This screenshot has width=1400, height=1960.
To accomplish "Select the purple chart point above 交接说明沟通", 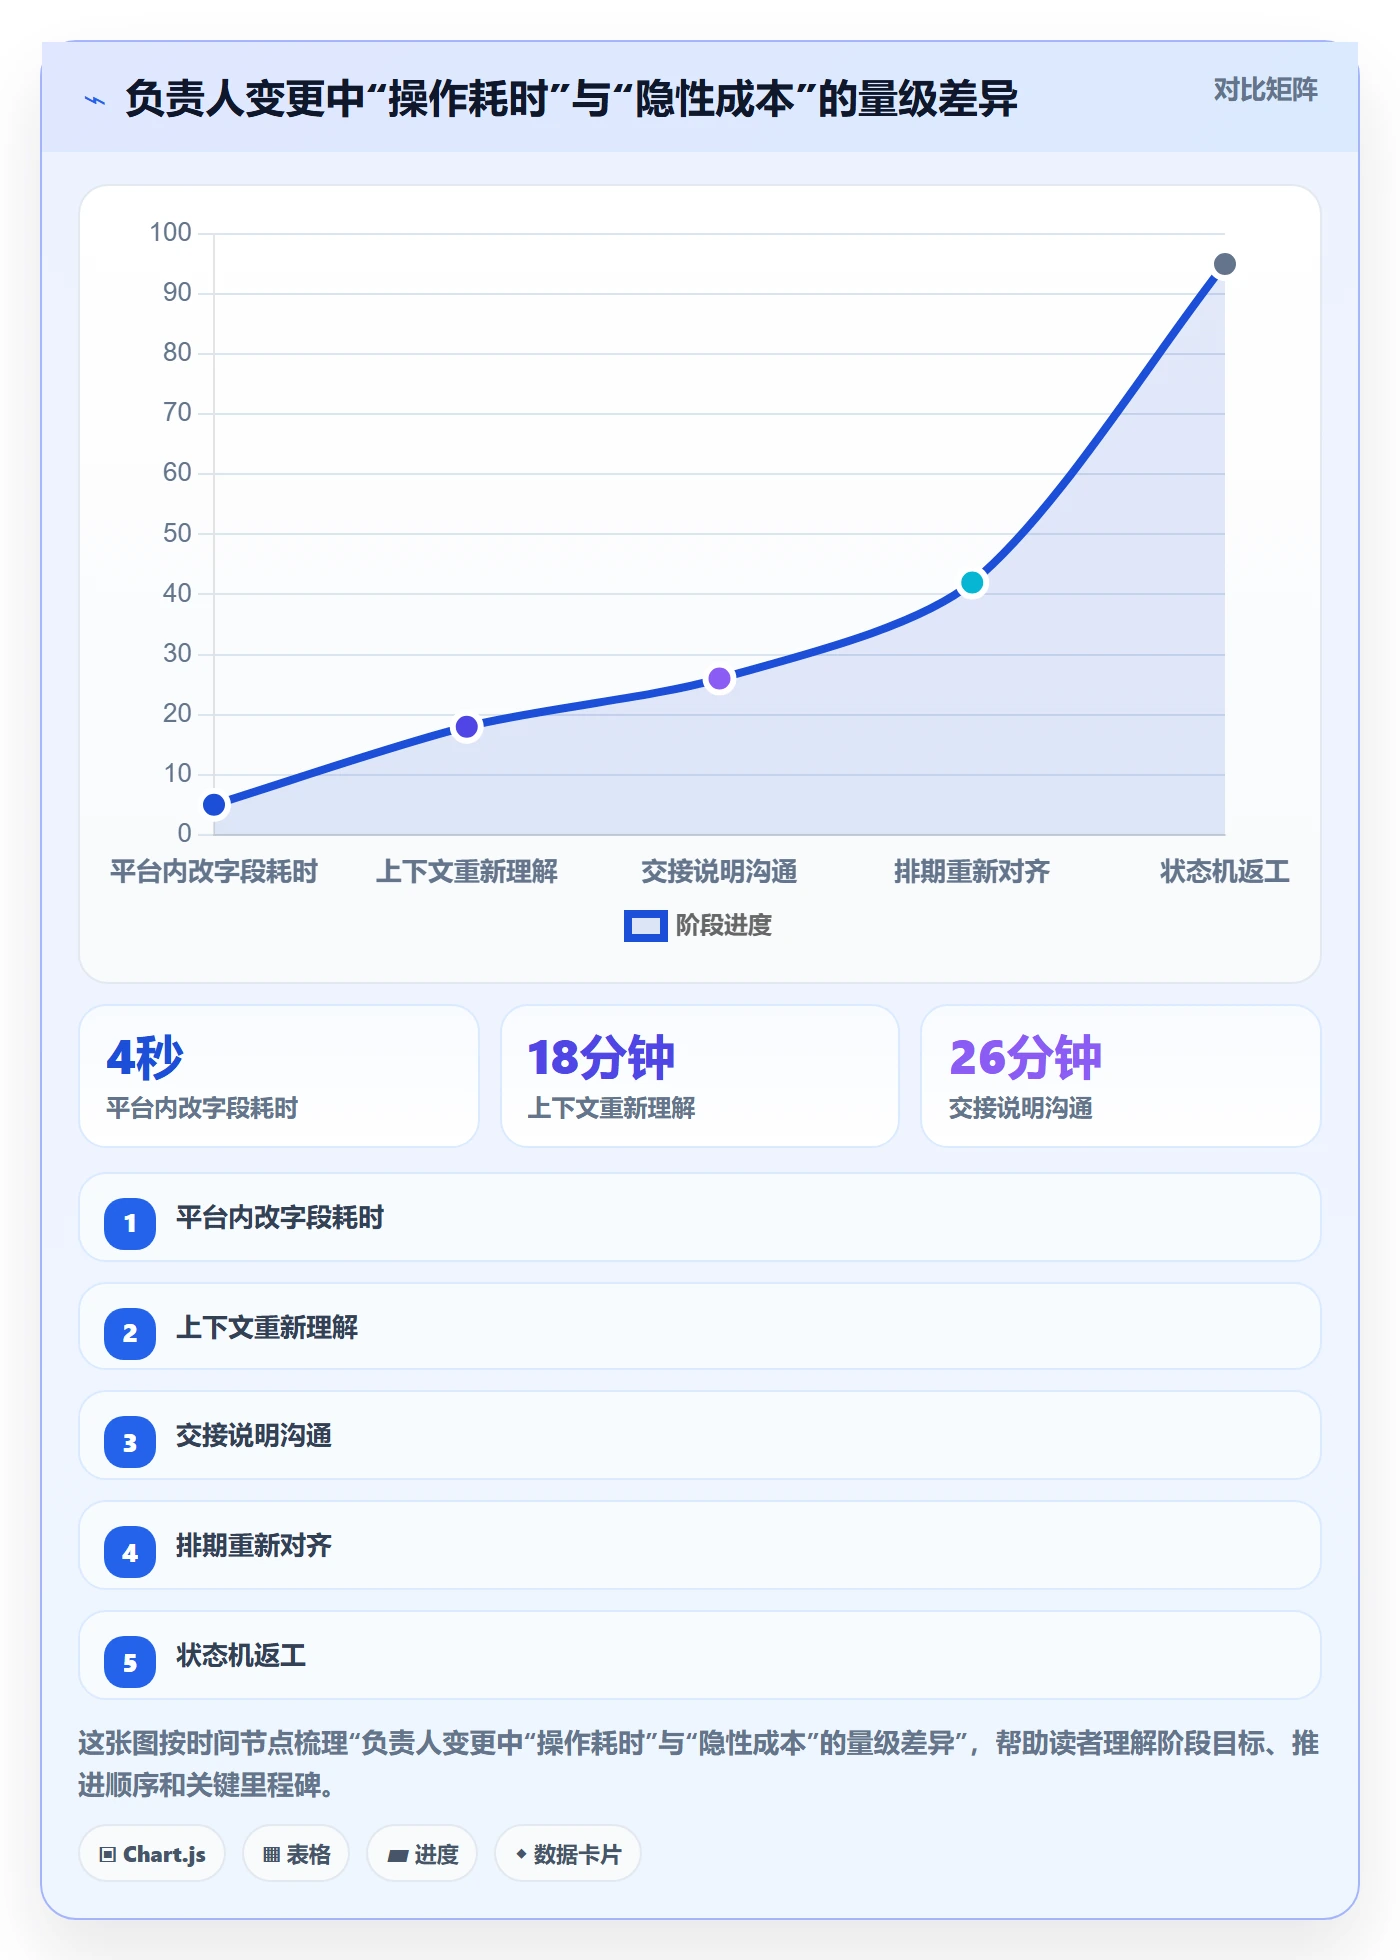I will 720,679.
